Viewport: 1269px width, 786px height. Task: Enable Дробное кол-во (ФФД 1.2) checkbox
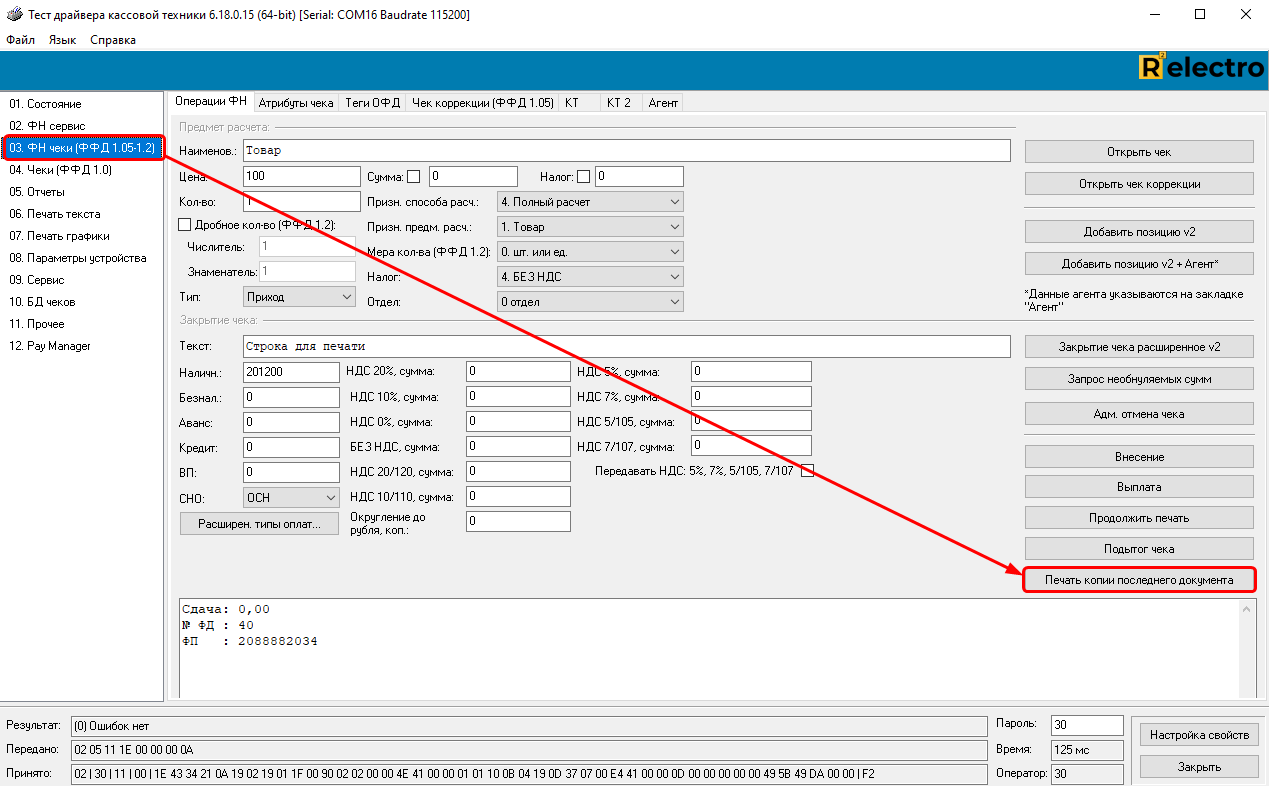[184, 225]
